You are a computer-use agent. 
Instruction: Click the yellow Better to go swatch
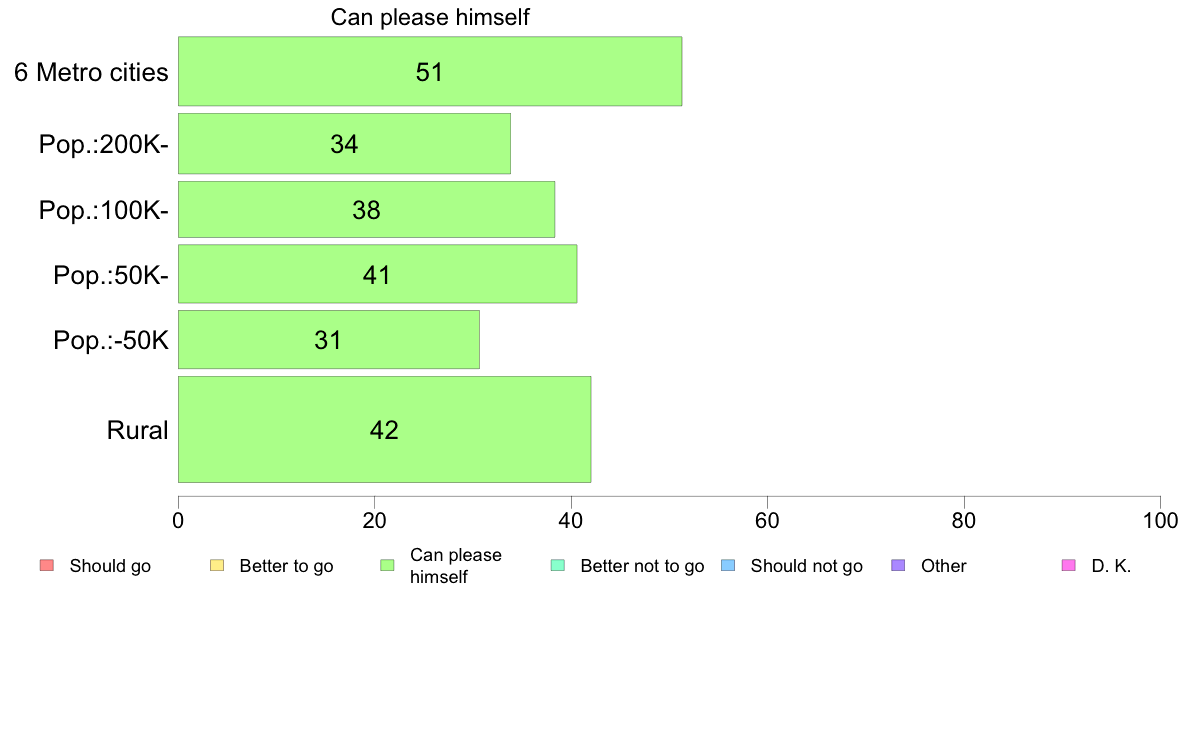217,566
